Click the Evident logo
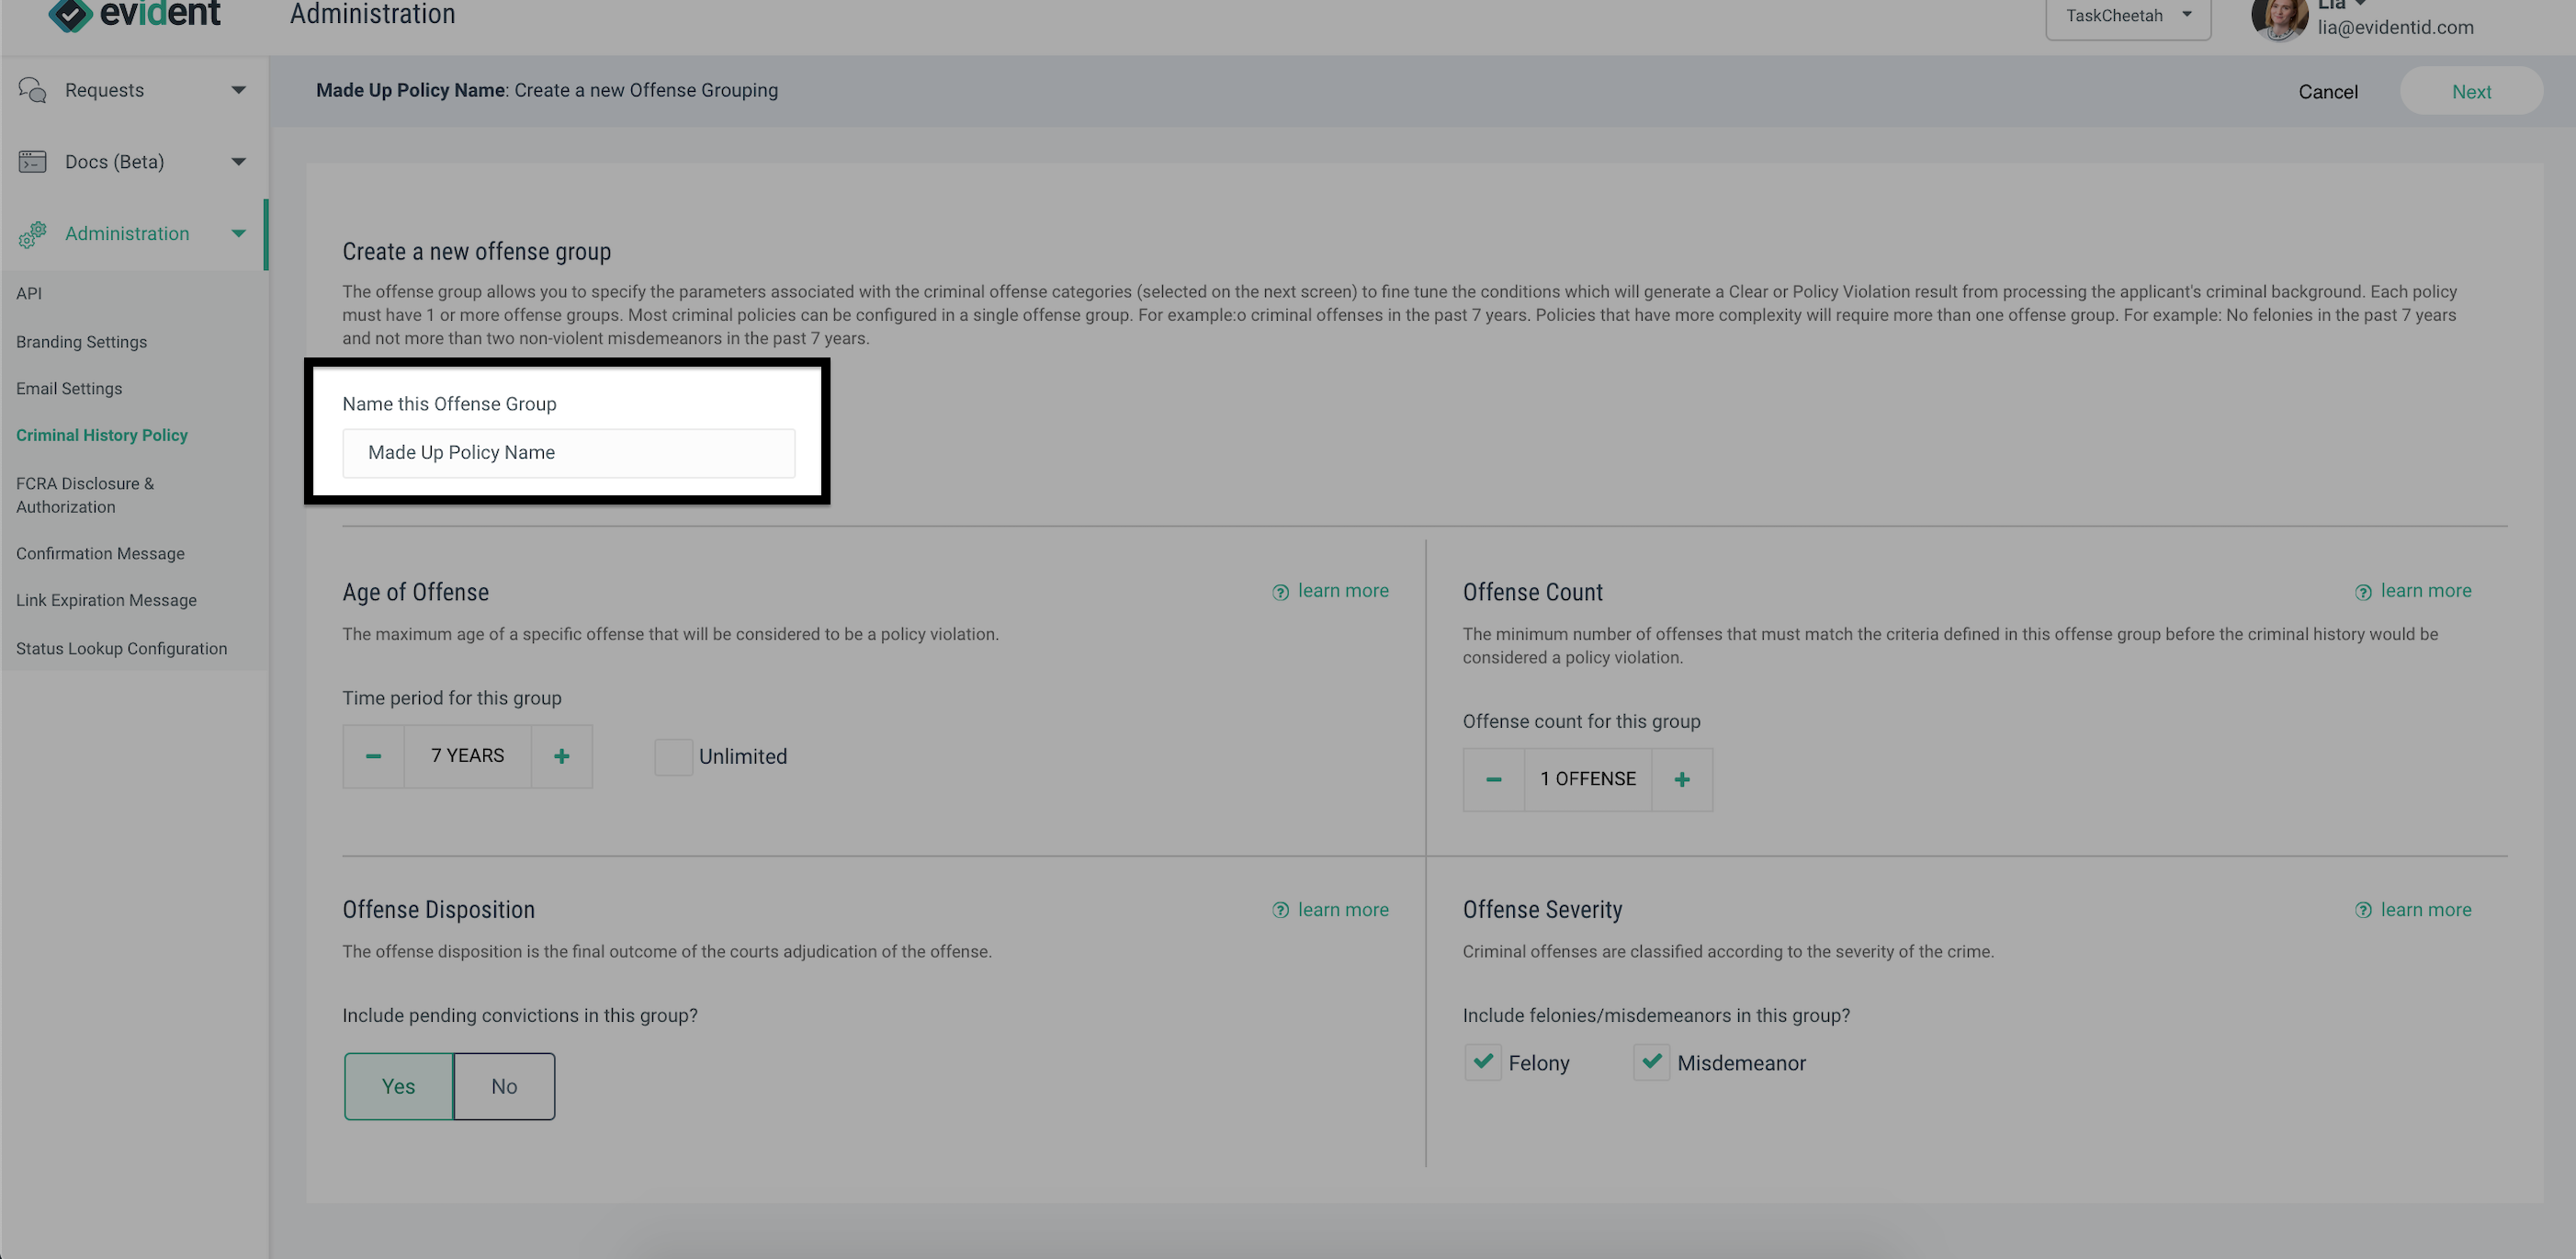This screenshot has width=2576, height=1259. 135,14
